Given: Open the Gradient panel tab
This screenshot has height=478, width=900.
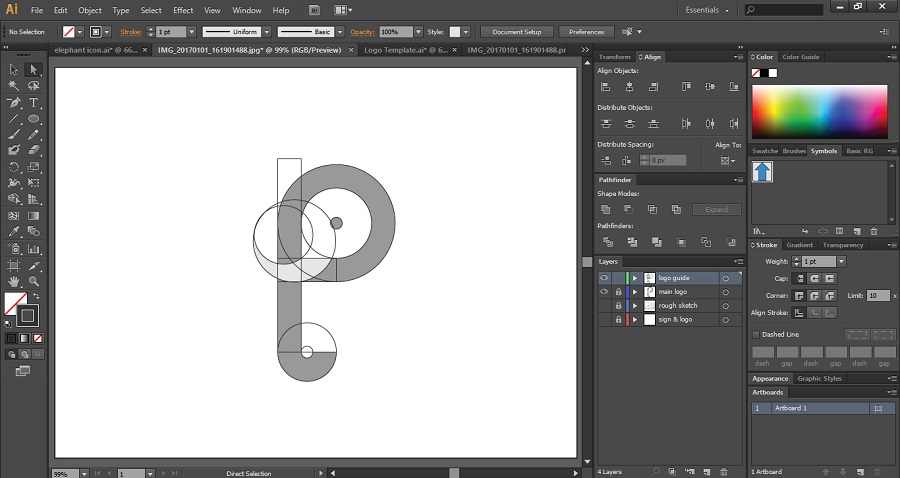Looking at the screenshot, I should [800, 245].
